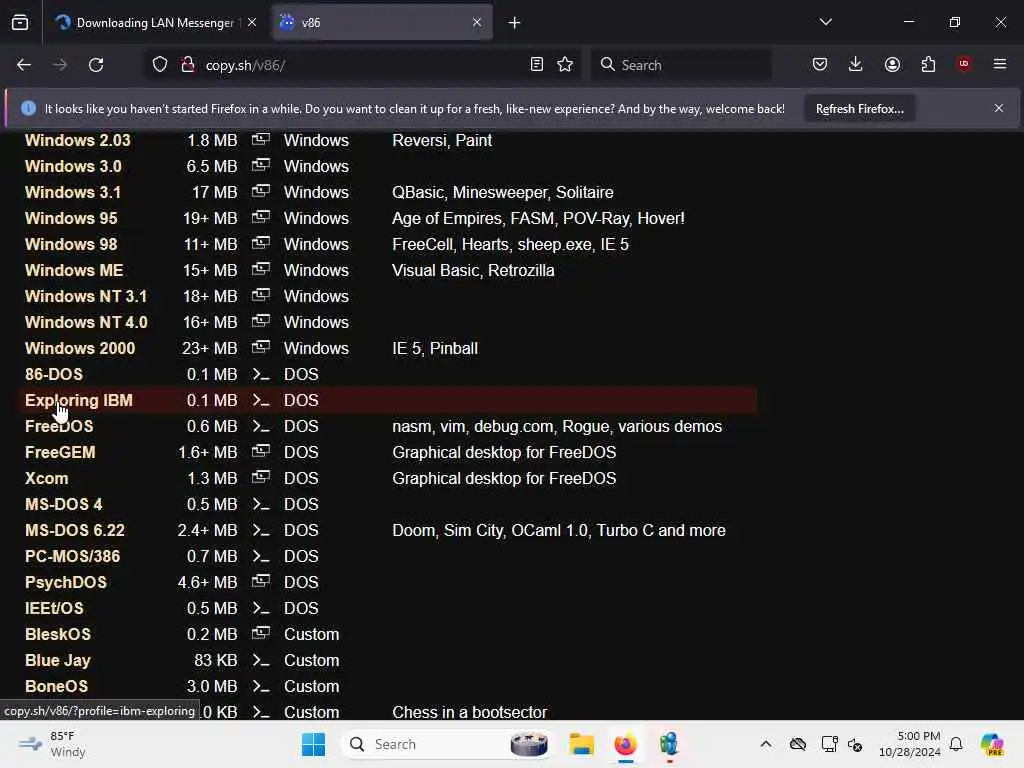Image resolution: width=1024 pixels, height=768 pixels.
Task: Select the v86 tab
Action: (x=382, y=23)
